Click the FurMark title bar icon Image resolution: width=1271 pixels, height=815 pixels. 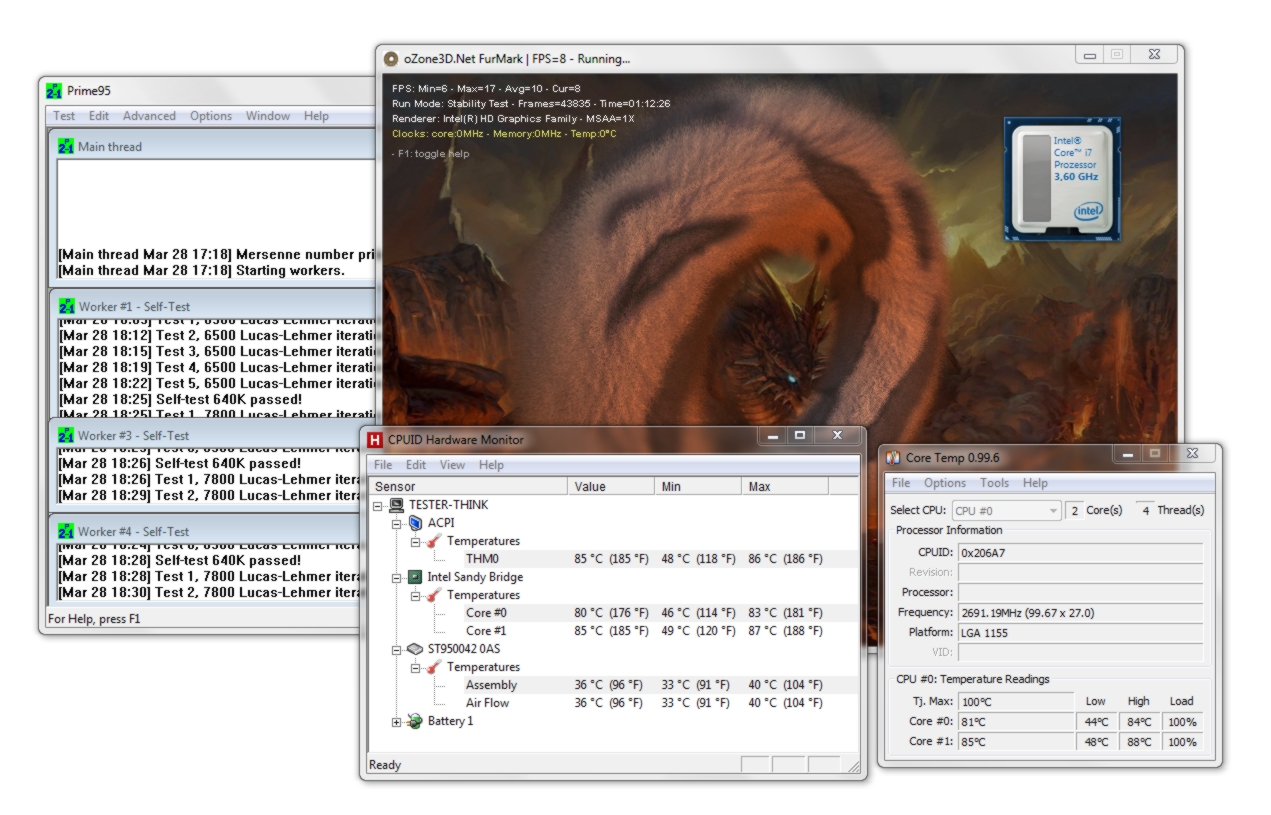tap(392, 59)
